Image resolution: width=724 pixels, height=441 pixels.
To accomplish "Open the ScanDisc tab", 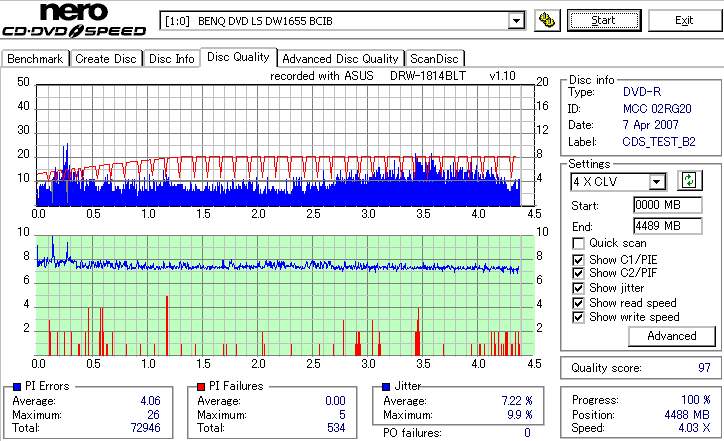I will point(434,59).
